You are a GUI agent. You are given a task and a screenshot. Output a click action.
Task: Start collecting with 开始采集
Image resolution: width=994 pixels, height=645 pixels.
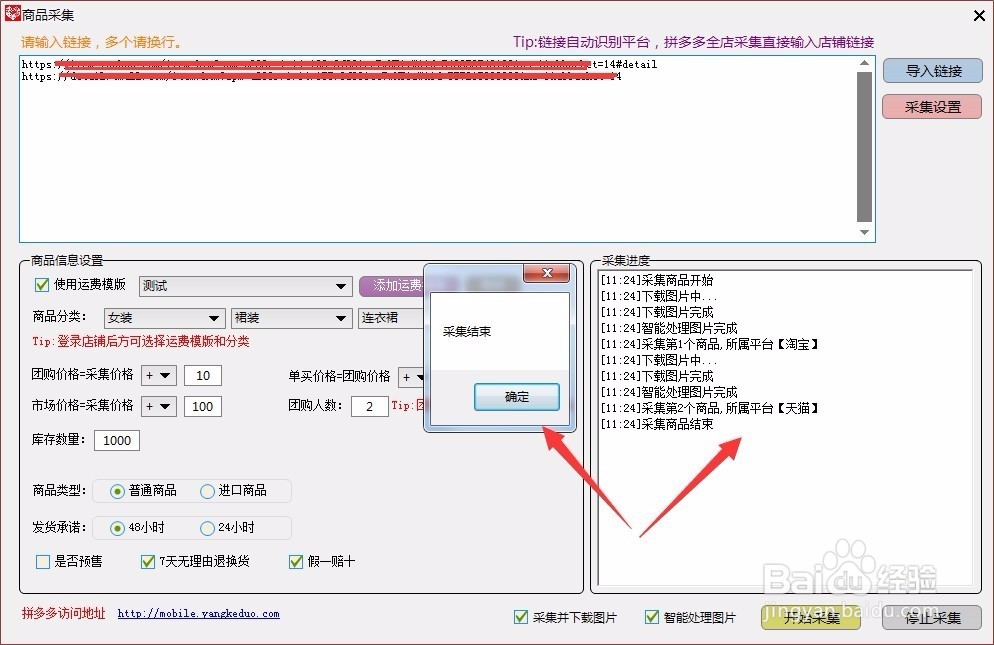(x=811, y=617)
